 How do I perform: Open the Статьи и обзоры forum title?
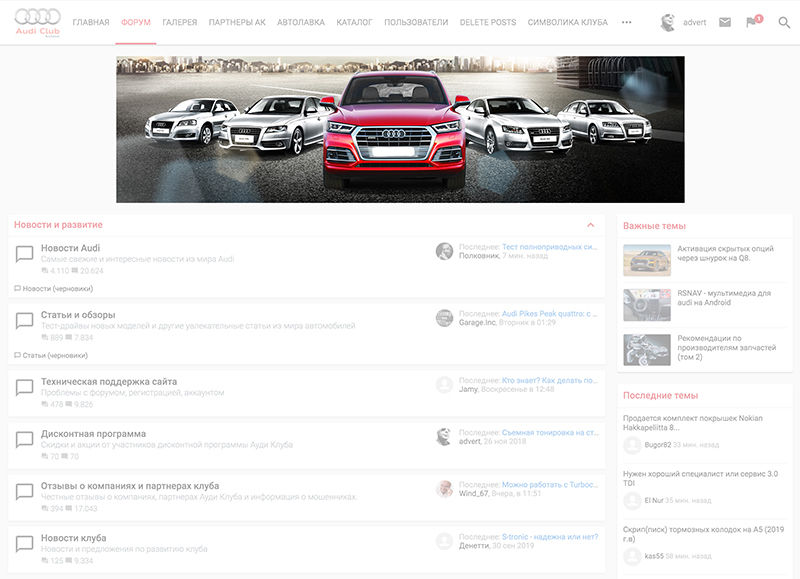point(78,315)
